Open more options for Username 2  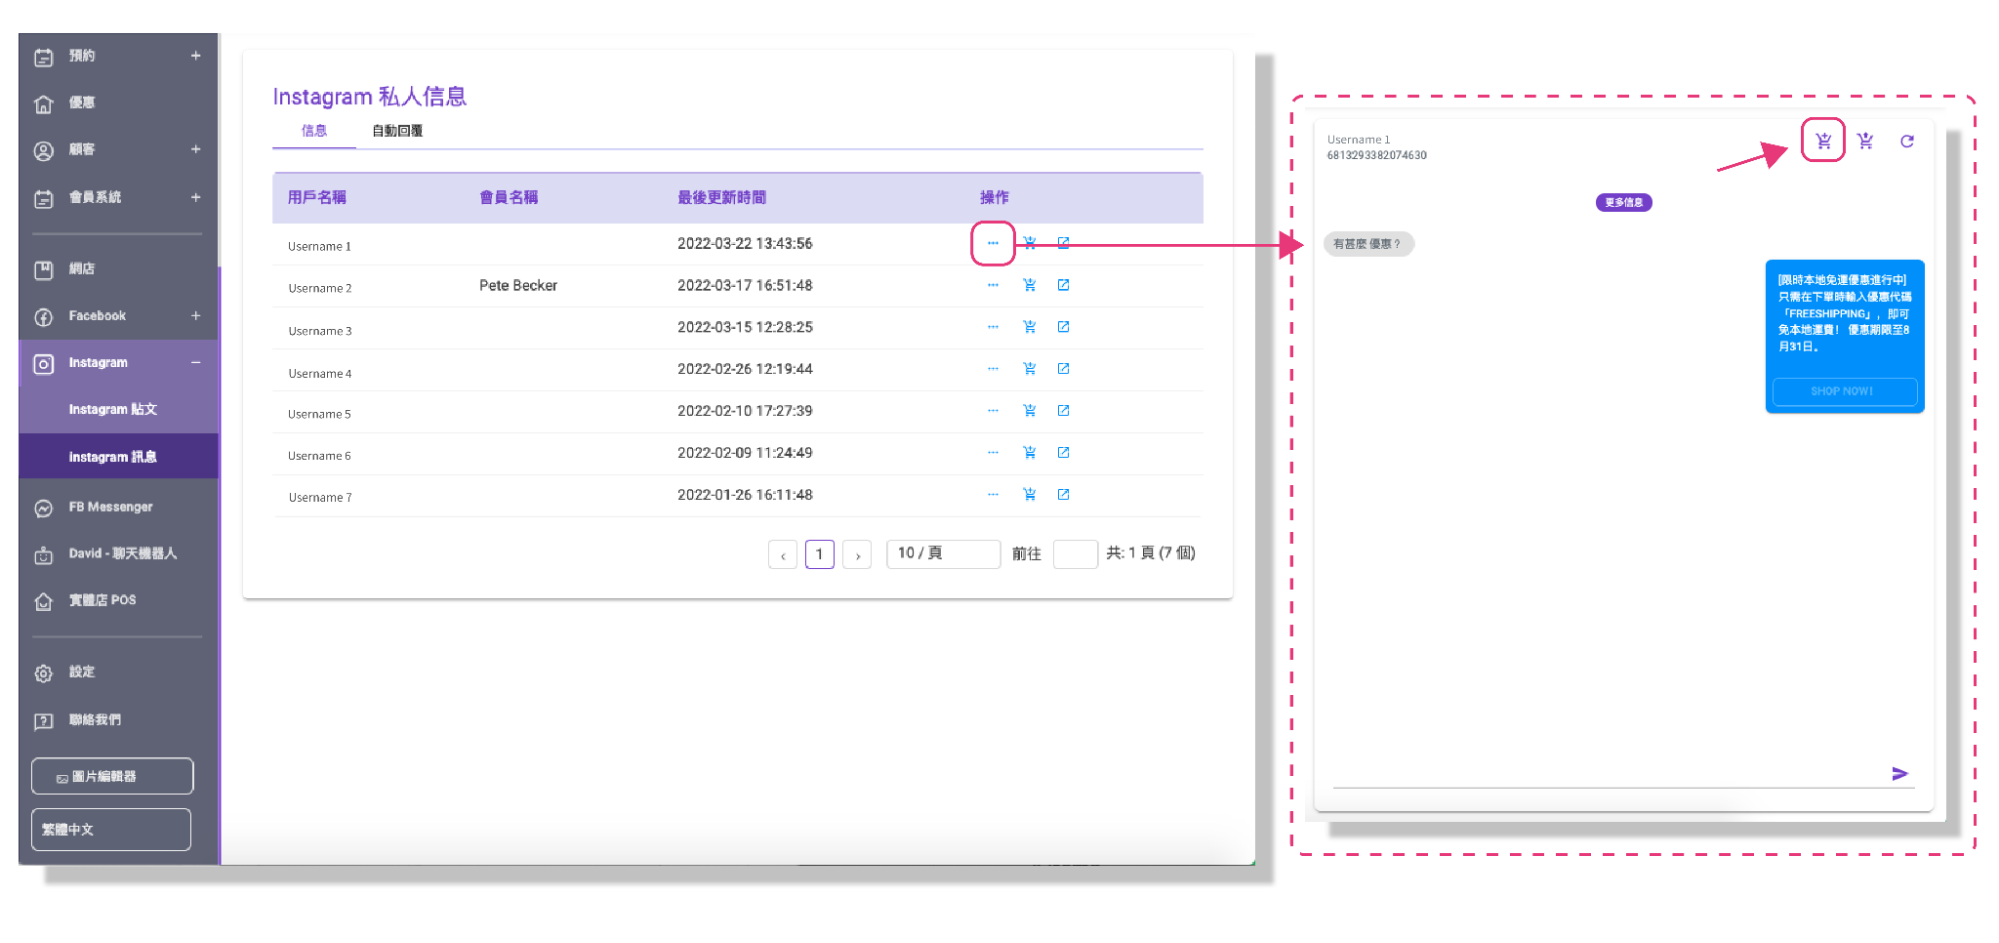coord(992,285)
